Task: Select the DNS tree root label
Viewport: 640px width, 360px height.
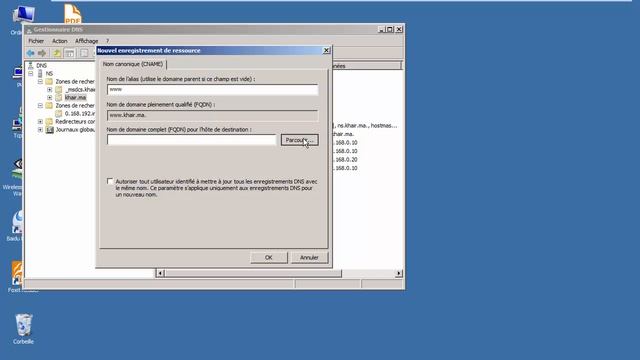Action: tap(42, 65)
